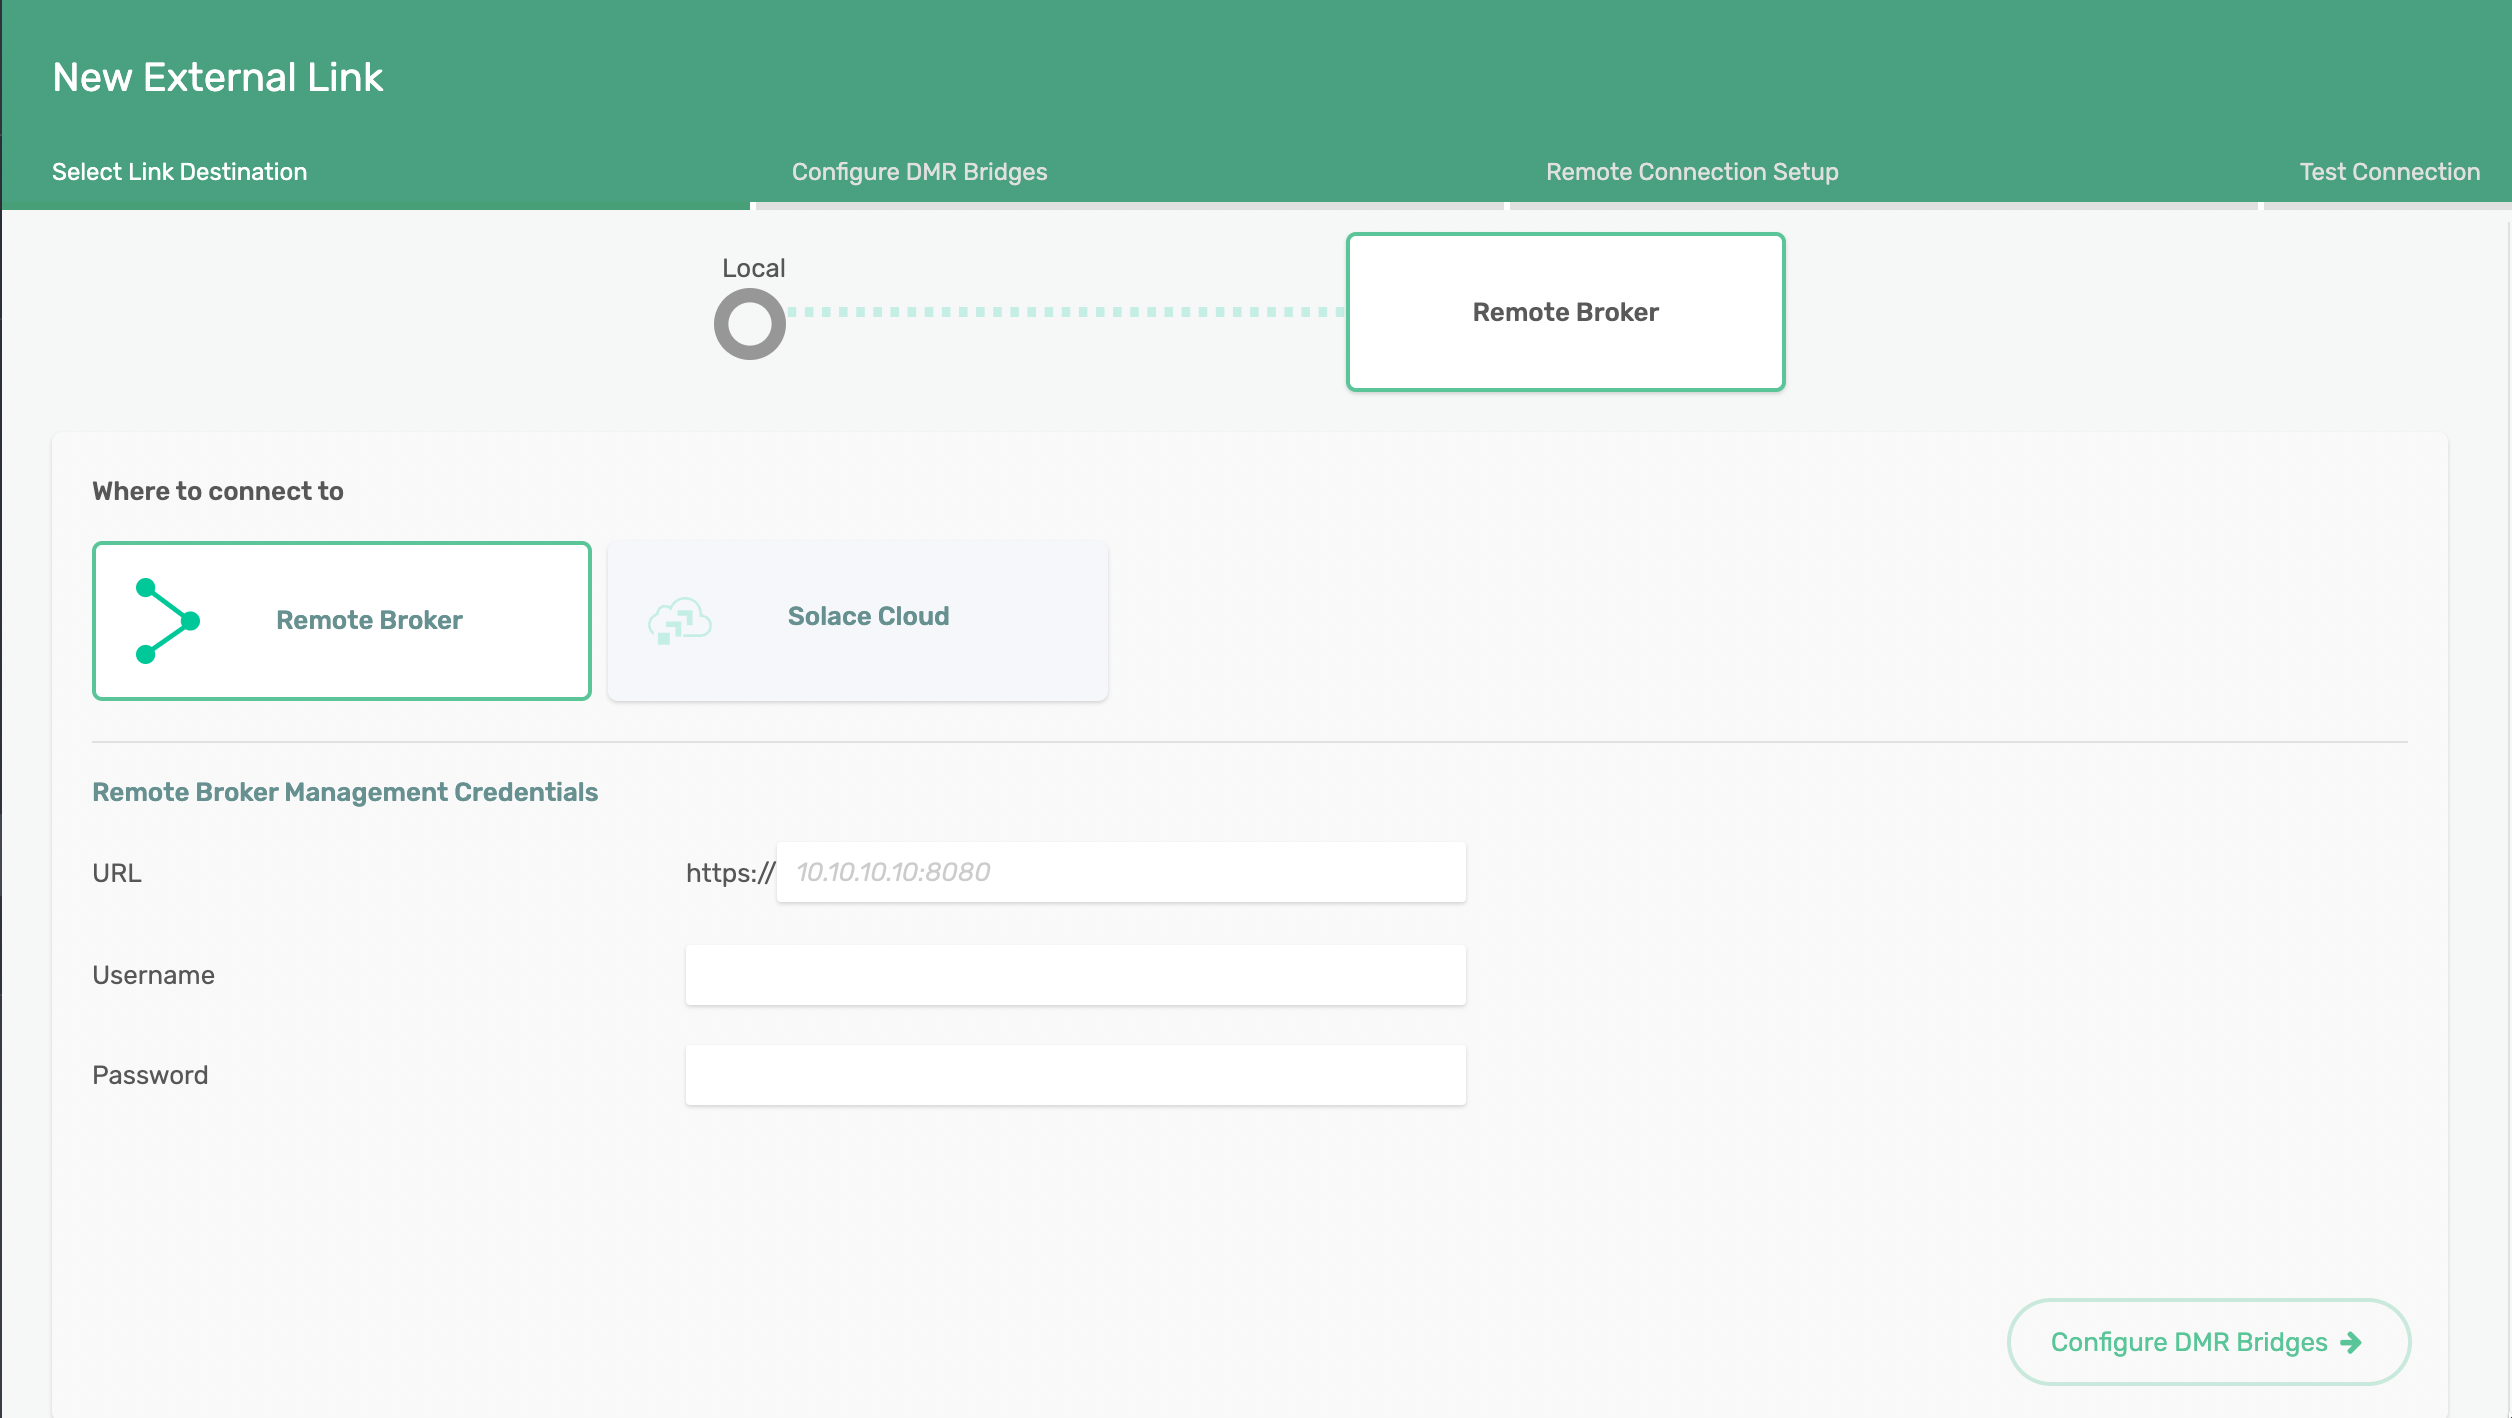
Task: Click the Username input field
Action: 1075,974
